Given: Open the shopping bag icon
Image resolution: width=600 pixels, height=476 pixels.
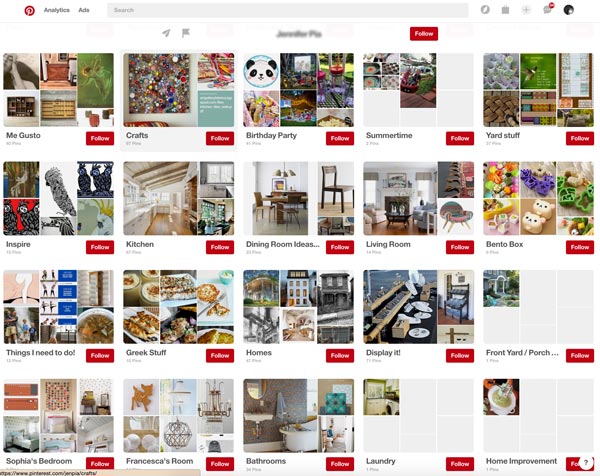Looking at the screenshot, I should click(505, 10).
